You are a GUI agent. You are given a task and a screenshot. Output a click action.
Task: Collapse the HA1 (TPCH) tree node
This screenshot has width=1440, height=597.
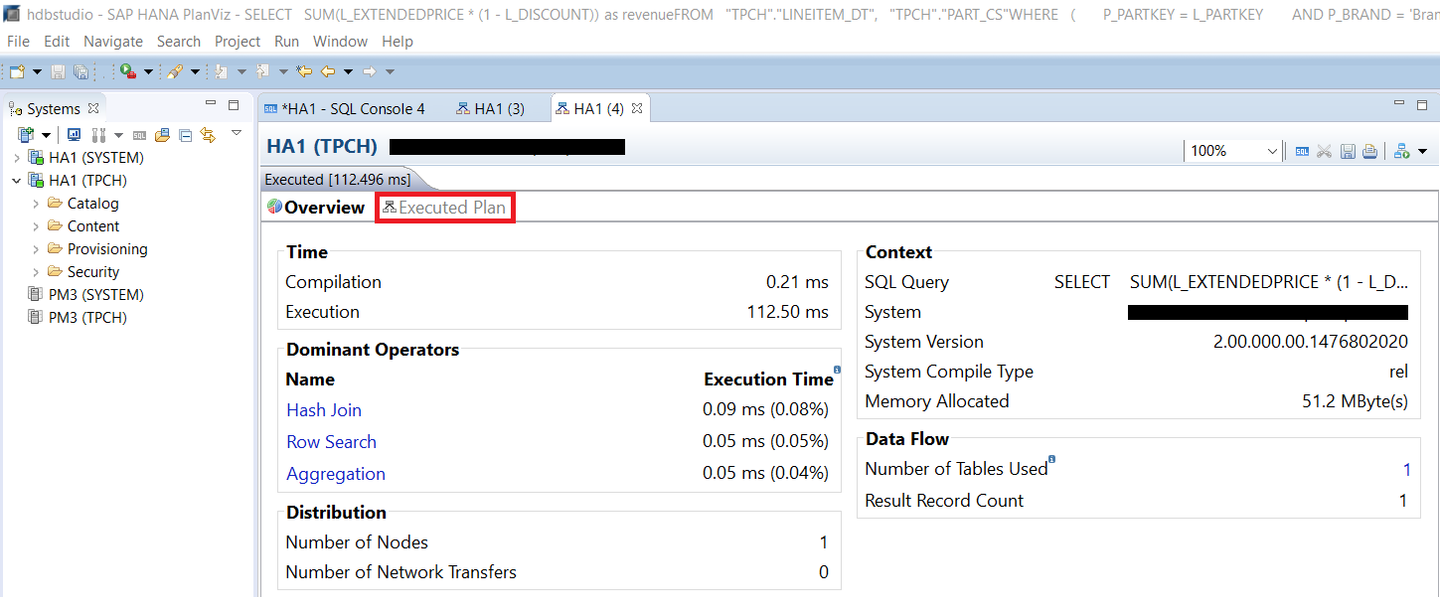point(16,181)
